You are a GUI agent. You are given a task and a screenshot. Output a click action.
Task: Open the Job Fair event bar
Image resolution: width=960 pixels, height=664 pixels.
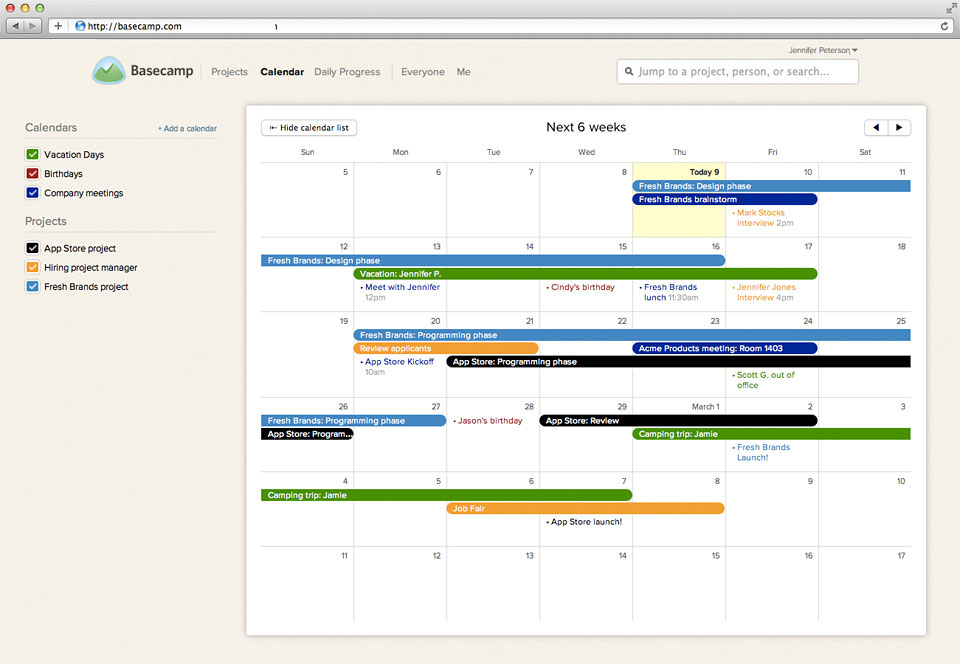[x=585, y=508]
